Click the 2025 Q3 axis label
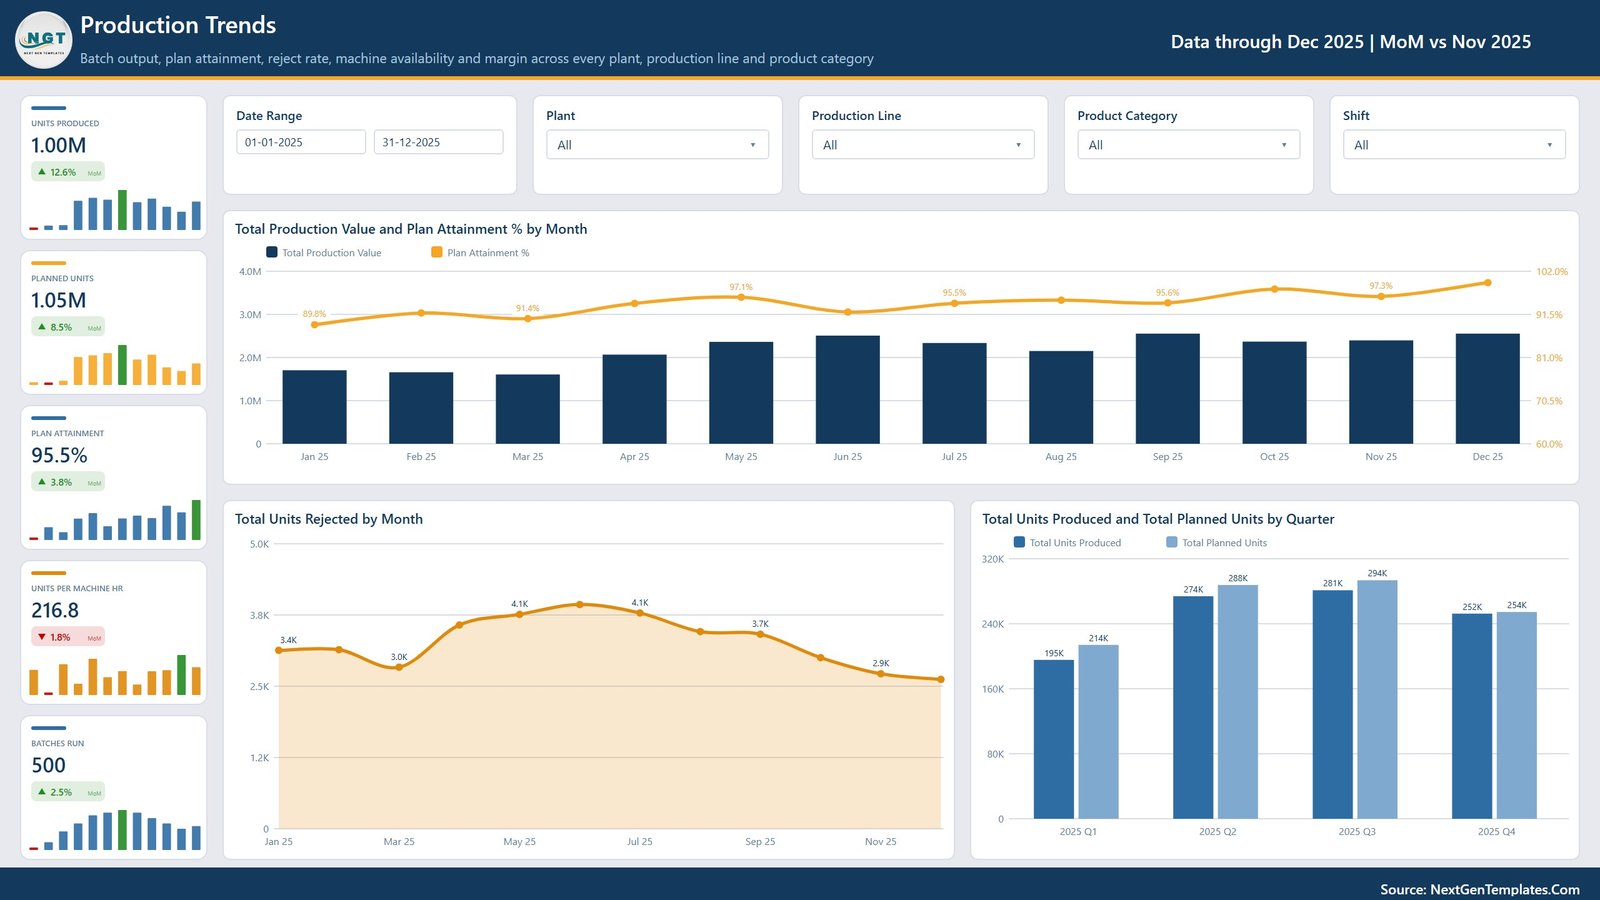Screen dimensions: 1600x900 (1357, 832)
